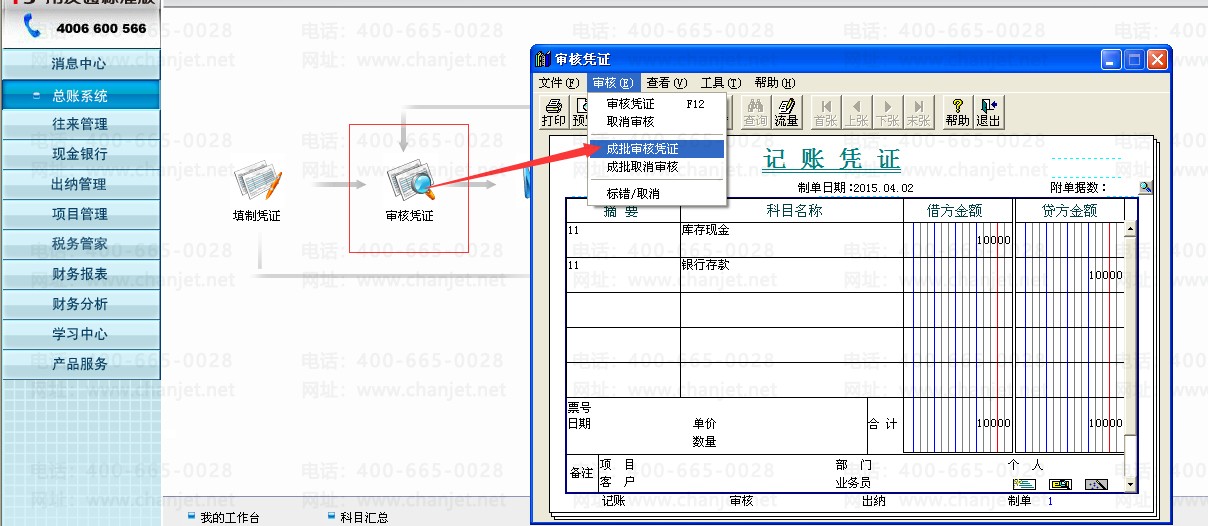This screenshot has width=1208, height=526.
Task: Open 产品服务 in the sidebar
Action: click(x=80, y=364)
